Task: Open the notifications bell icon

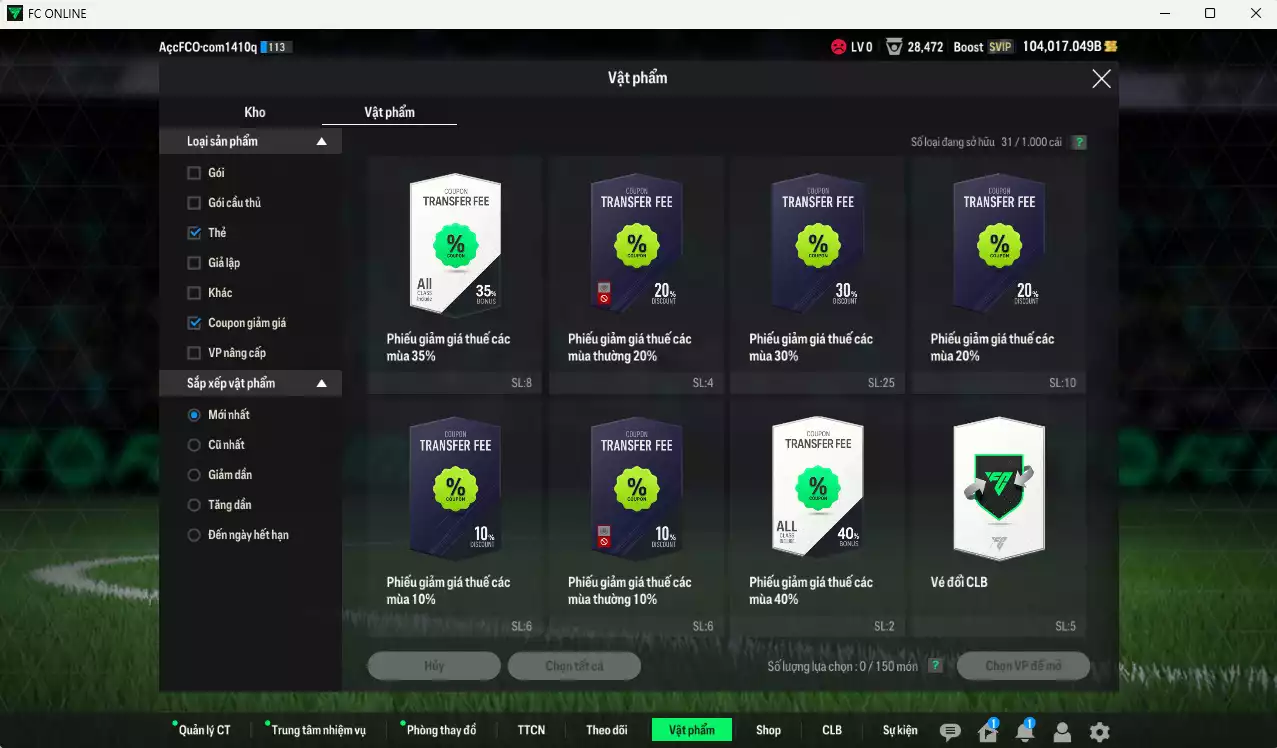Action: tap(1025, 732)
